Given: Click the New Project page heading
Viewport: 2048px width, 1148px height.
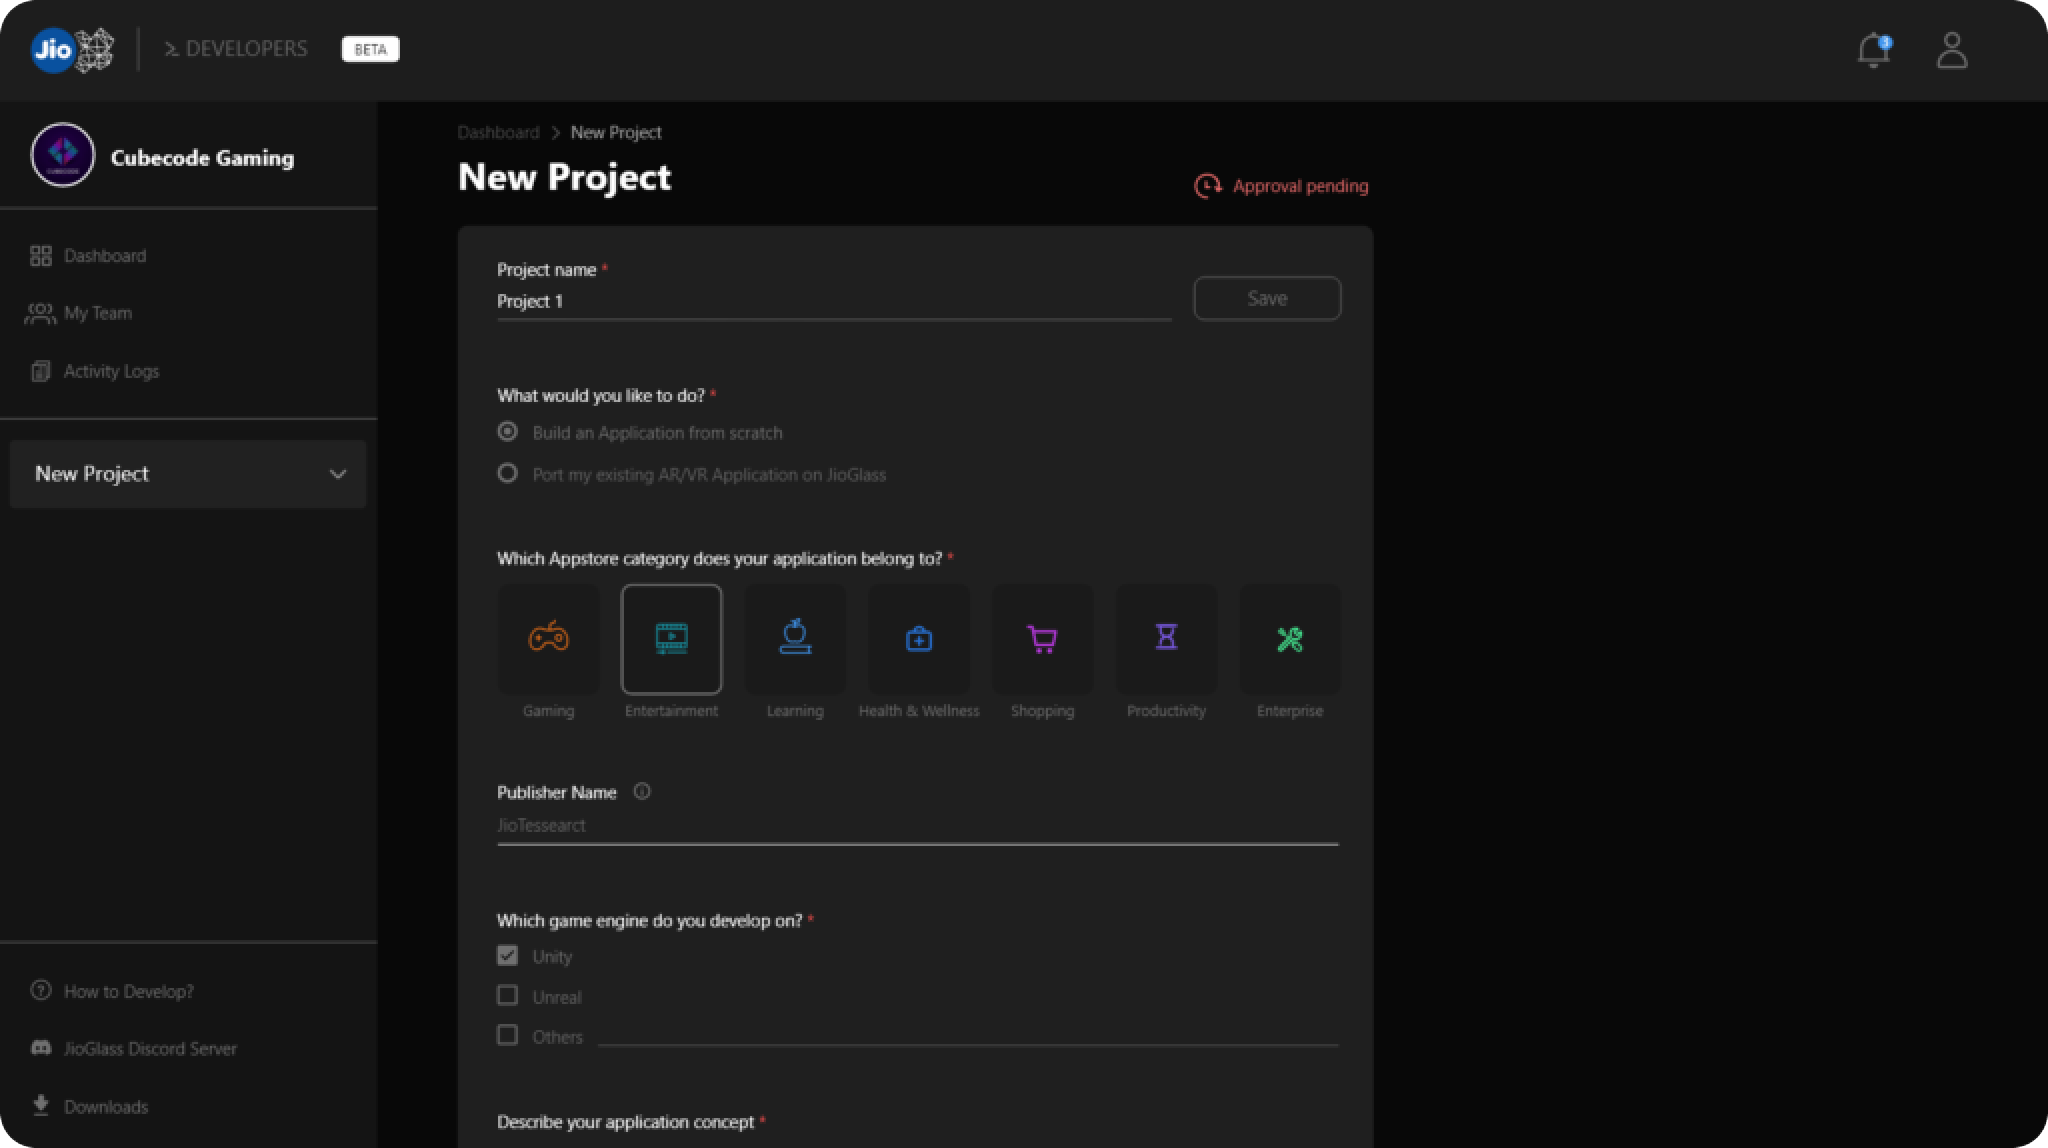Looking at the screenshot, I should coord(564,177).
